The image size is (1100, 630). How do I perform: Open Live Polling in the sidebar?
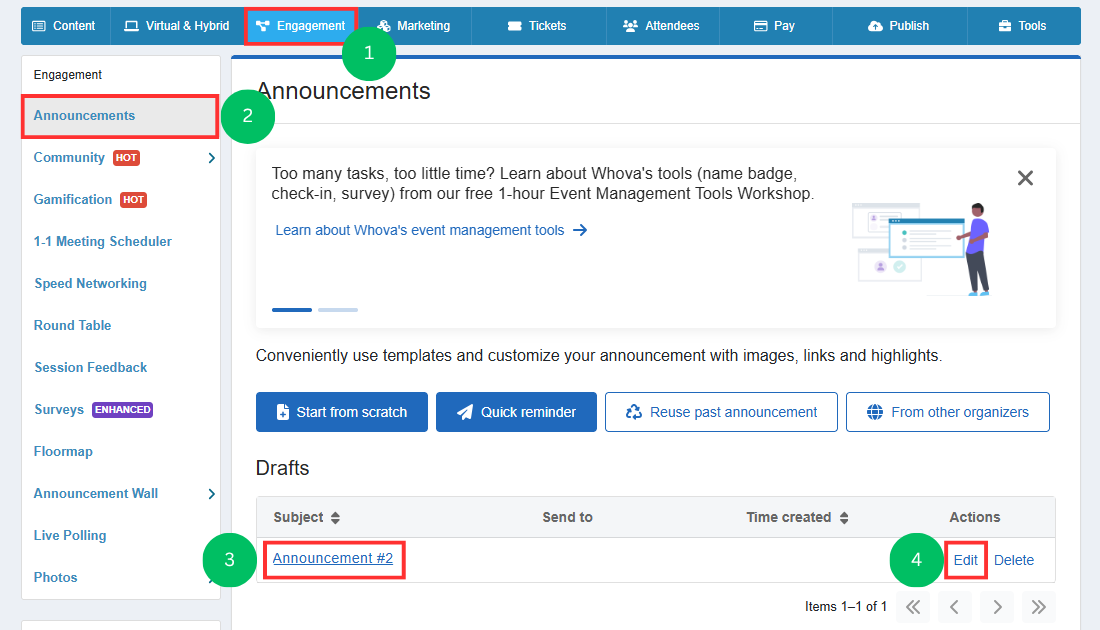pos(70,535)
